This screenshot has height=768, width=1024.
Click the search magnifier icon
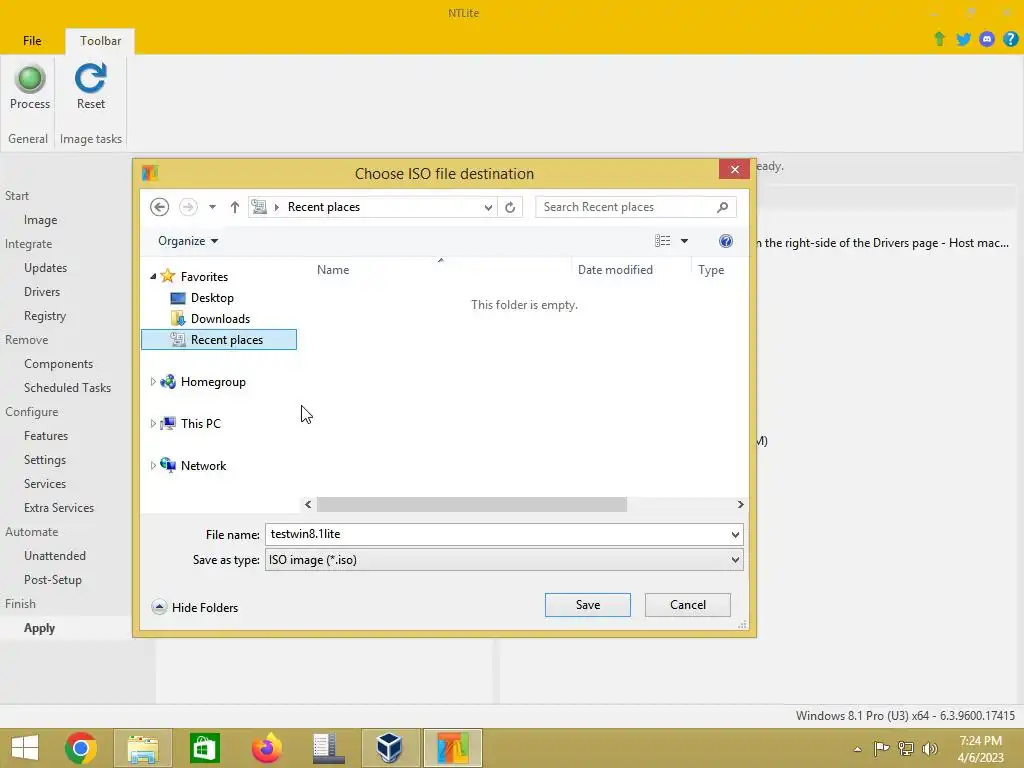pos(722,207)
